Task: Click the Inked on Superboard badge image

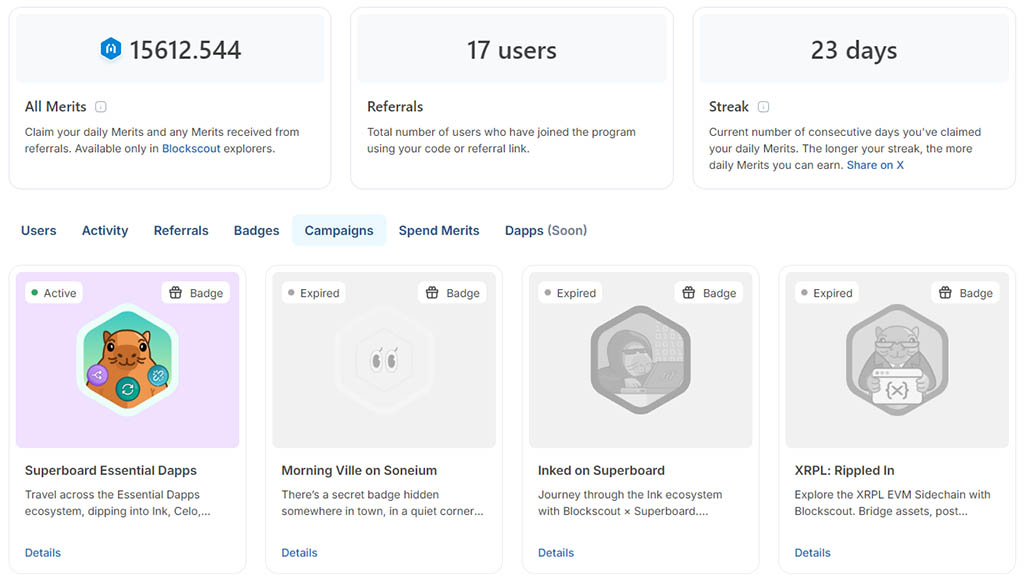Action: point(640,360)
